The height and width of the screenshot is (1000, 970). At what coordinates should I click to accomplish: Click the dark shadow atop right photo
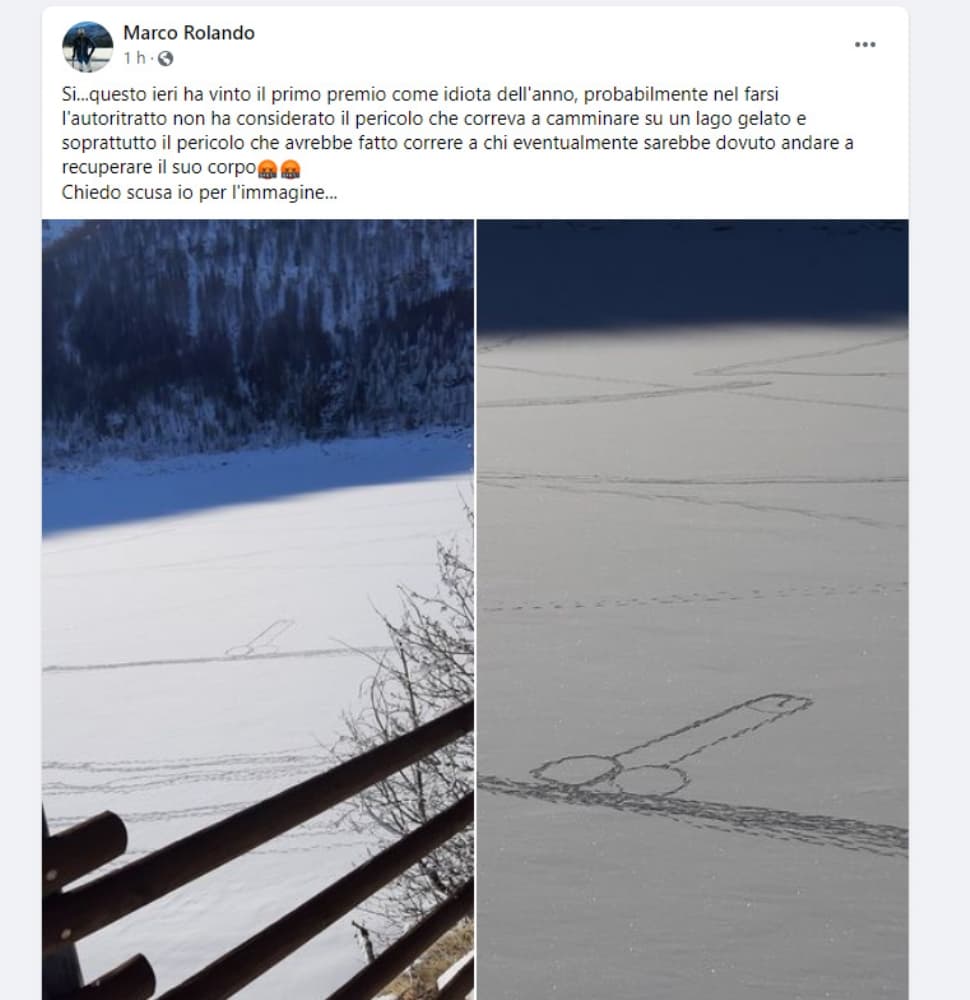[693, 276]
